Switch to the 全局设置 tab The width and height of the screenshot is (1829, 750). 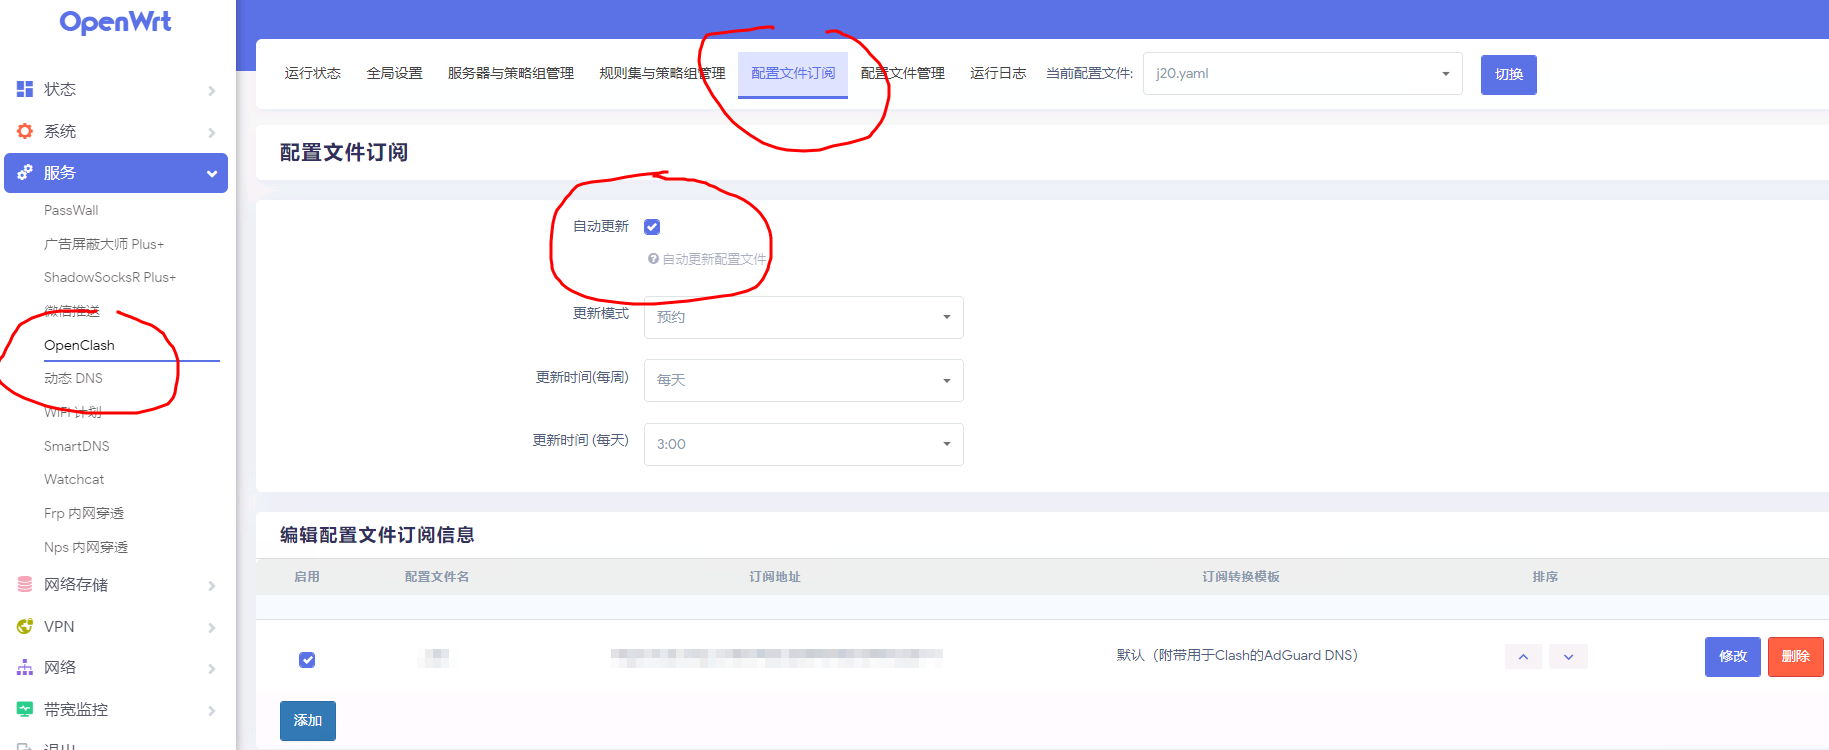click(x=394, y=73)
